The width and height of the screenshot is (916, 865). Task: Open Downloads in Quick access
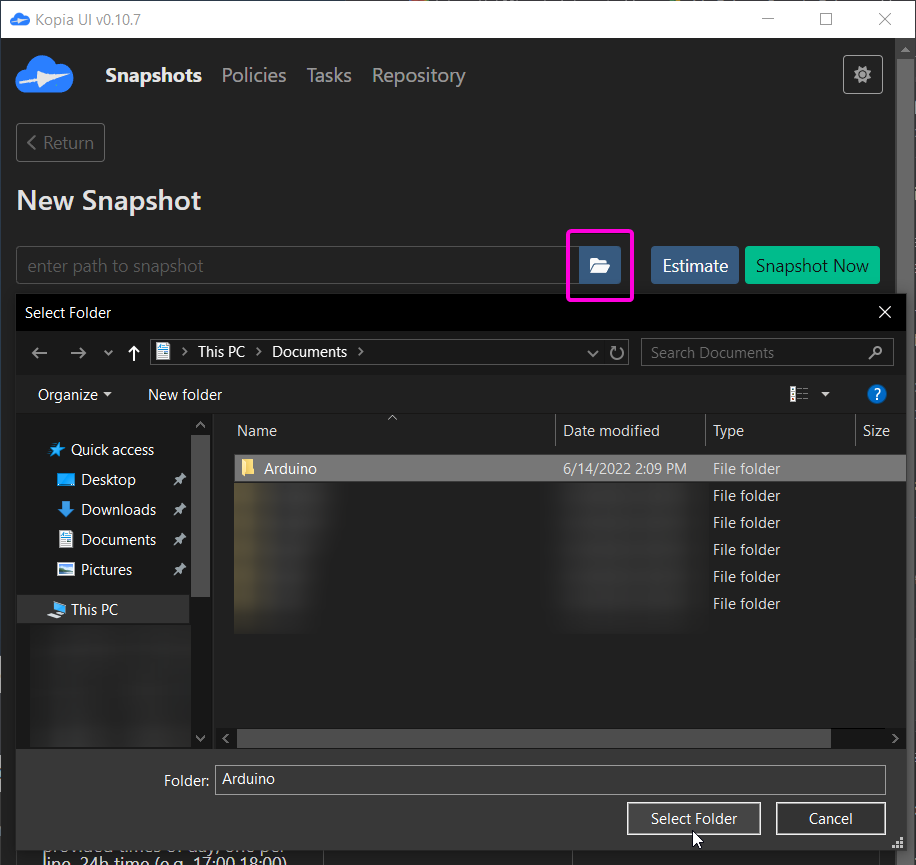(x=107, y=509)
